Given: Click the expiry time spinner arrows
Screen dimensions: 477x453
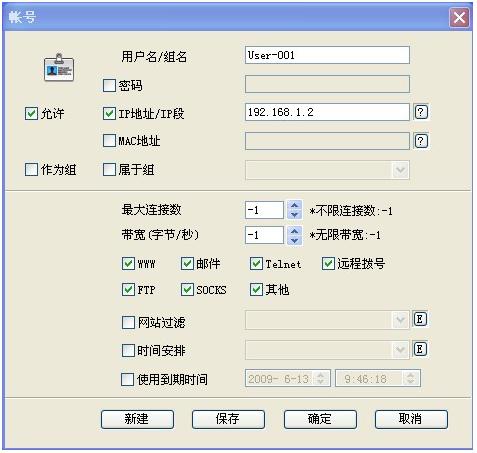Looking at the screenshot, I should pyautogui.click(x=411, y=378).
